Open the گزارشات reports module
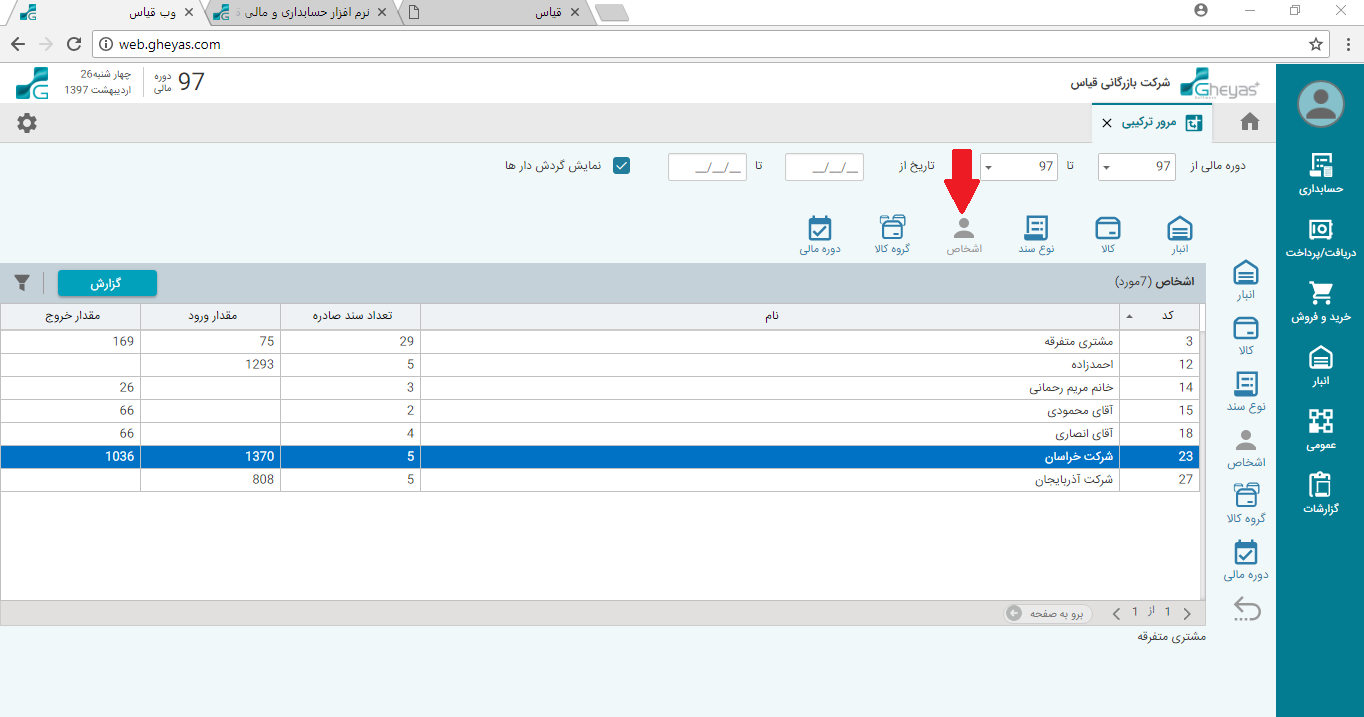Image resolution: width=1364 pixels, height=717 pixels. [x=1321, y=492]
